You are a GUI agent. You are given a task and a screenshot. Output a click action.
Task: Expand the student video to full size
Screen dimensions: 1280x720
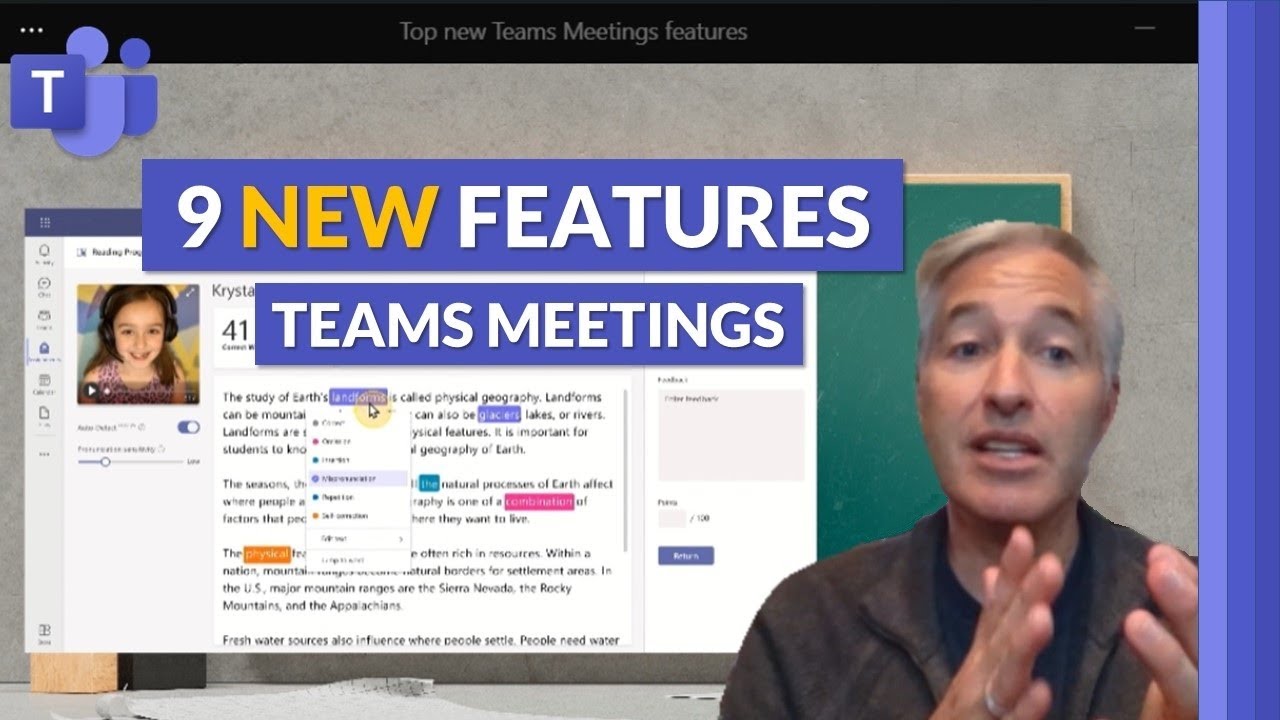click(189, 293)
